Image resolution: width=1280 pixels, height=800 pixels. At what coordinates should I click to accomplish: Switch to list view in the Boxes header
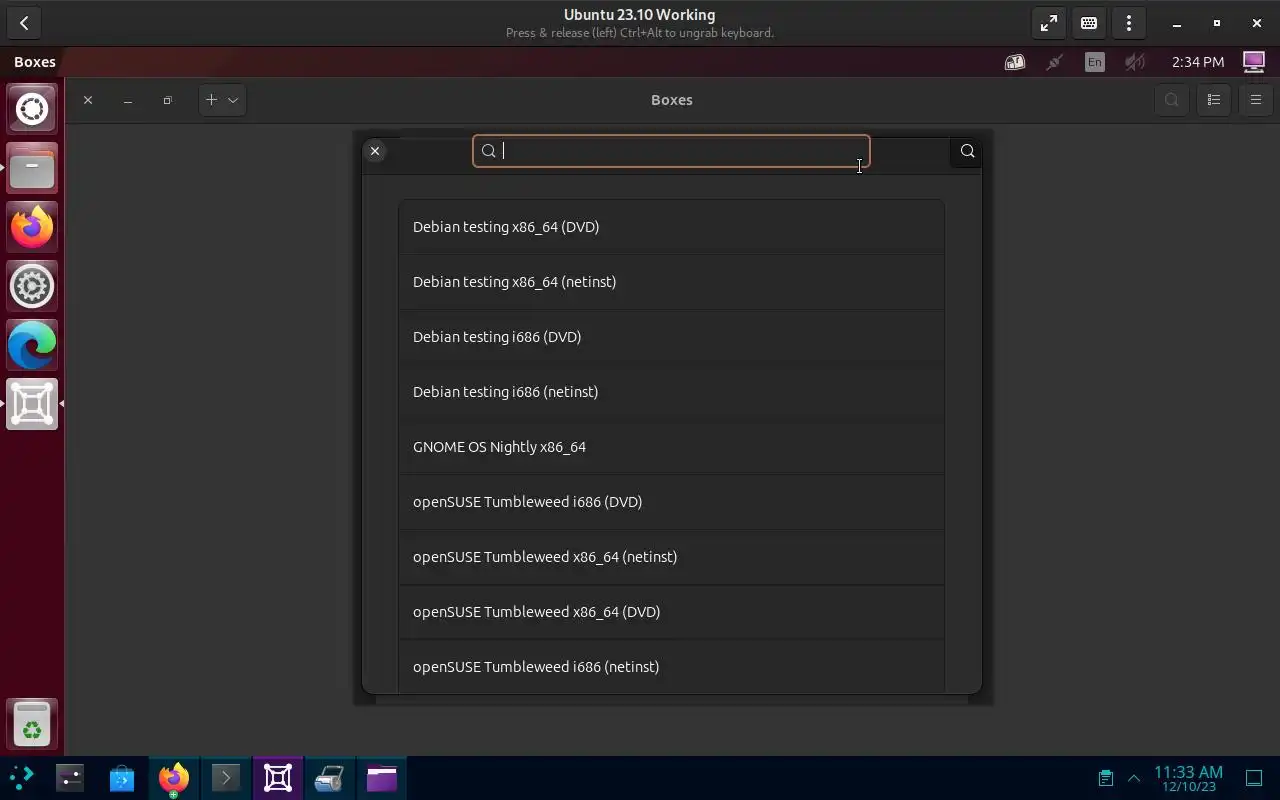(x=1214, y=100)
